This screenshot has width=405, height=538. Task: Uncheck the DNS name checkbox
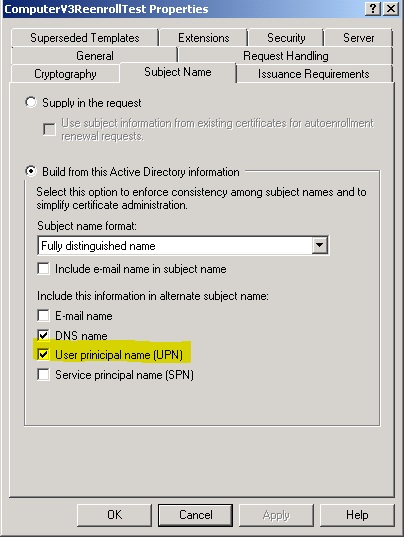(43, 335)
